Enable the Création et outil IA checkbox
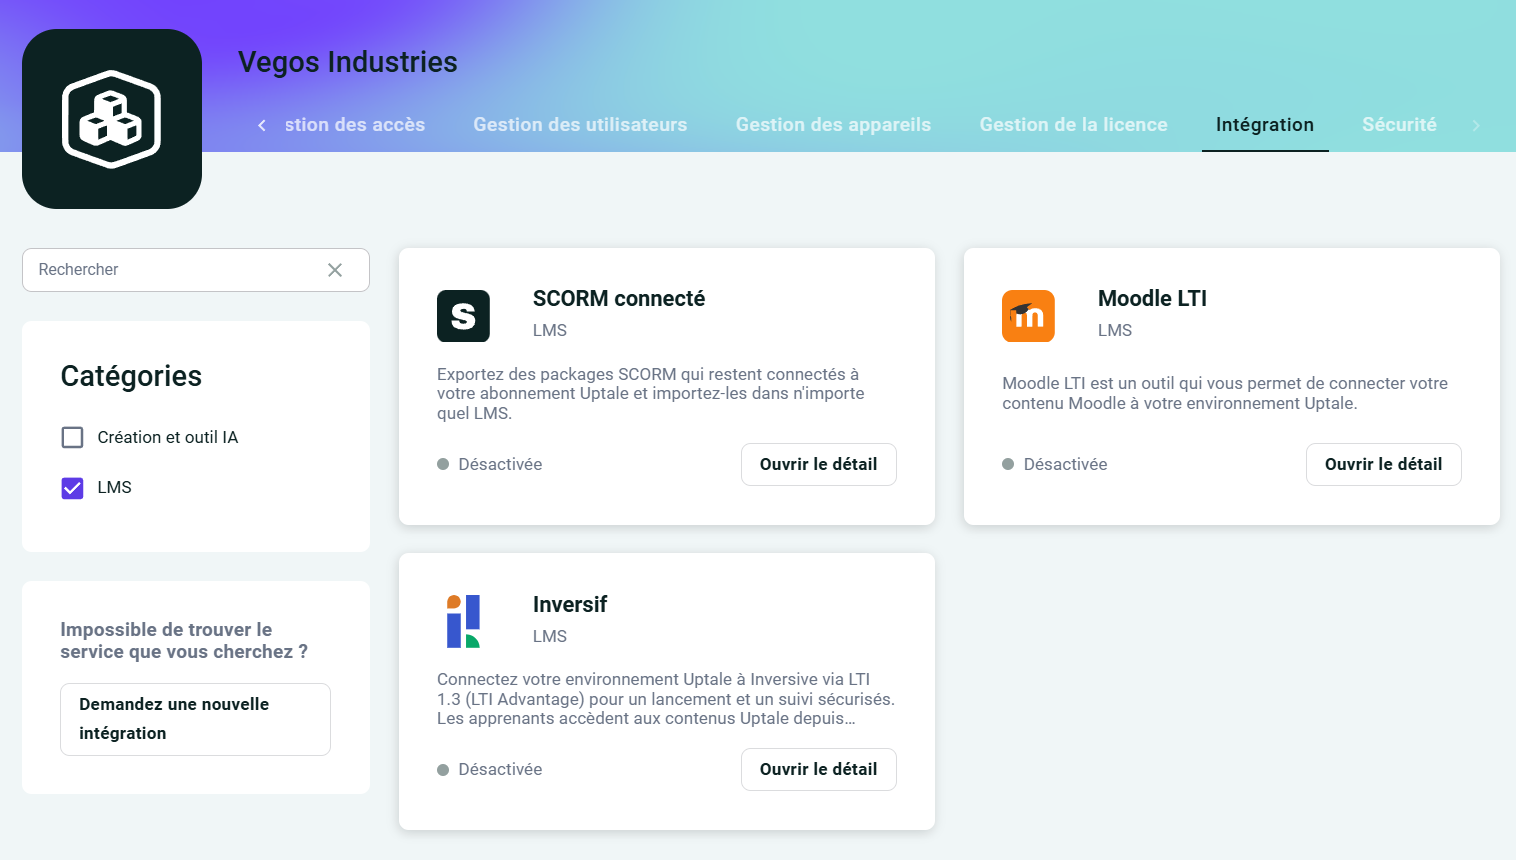The image size is (1516, 860). coord(72,437)
